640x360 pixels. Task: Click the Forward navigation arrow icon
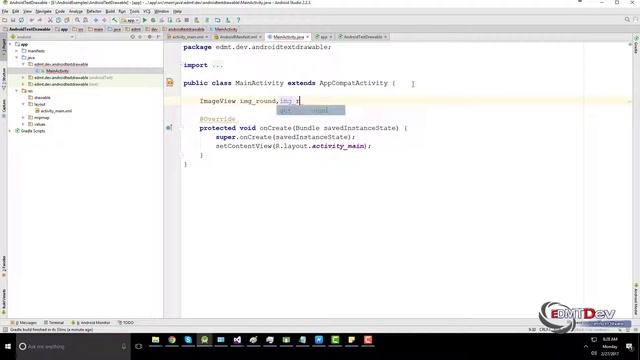click(104, 20)
